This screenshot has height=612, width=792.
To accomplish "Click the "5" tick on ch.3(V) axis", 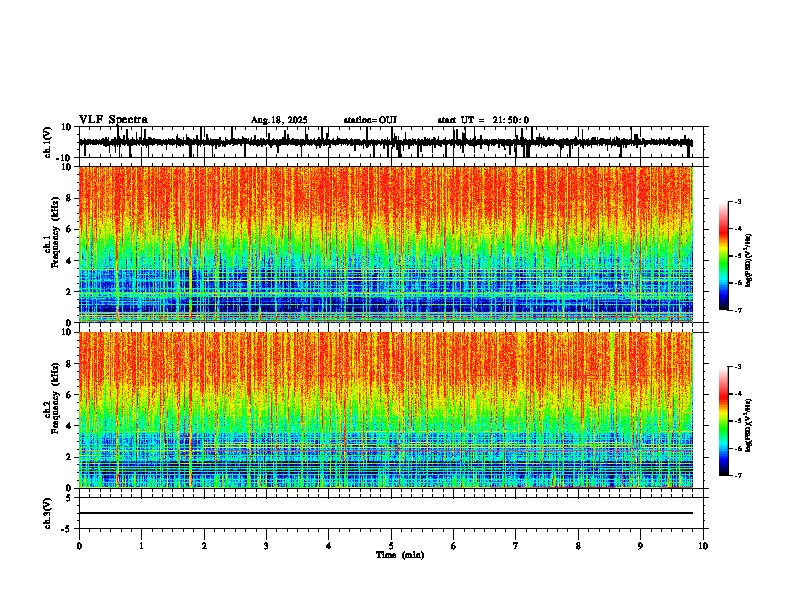I will [x=70, y=497].
